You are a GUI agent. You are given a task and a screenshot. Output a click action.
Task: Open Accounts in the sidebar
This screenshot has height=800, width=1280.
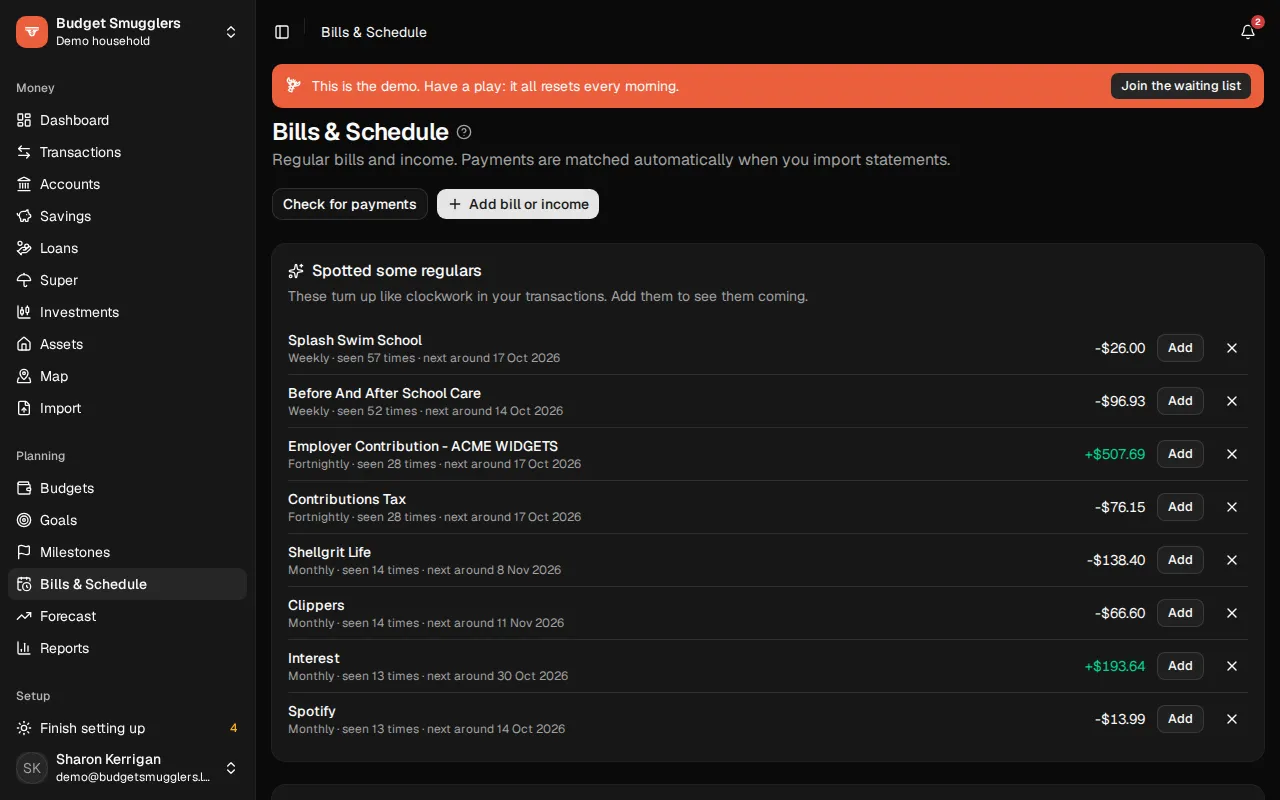coord(127,184)
